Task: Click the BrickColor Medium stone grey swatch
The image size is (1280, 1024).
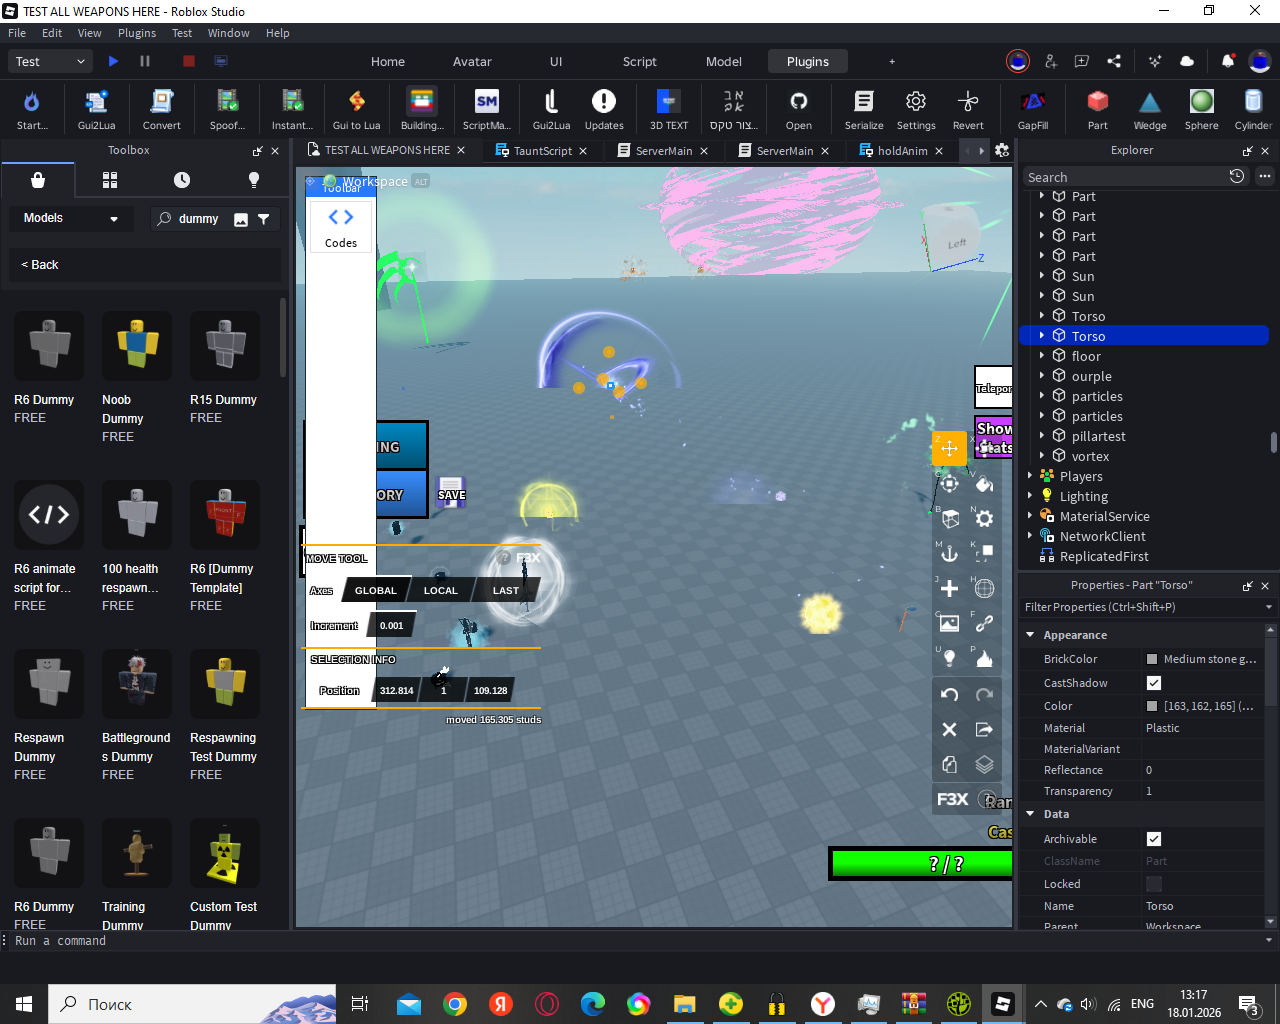Action: (1152, 659)
